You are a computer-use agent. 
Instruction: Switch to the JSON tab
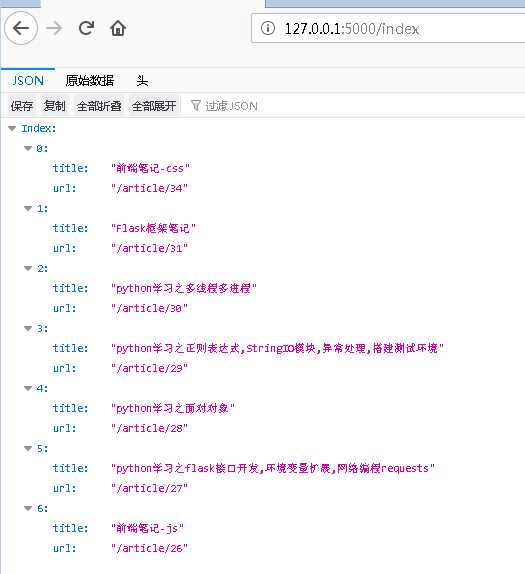click(x=28, y=81)
